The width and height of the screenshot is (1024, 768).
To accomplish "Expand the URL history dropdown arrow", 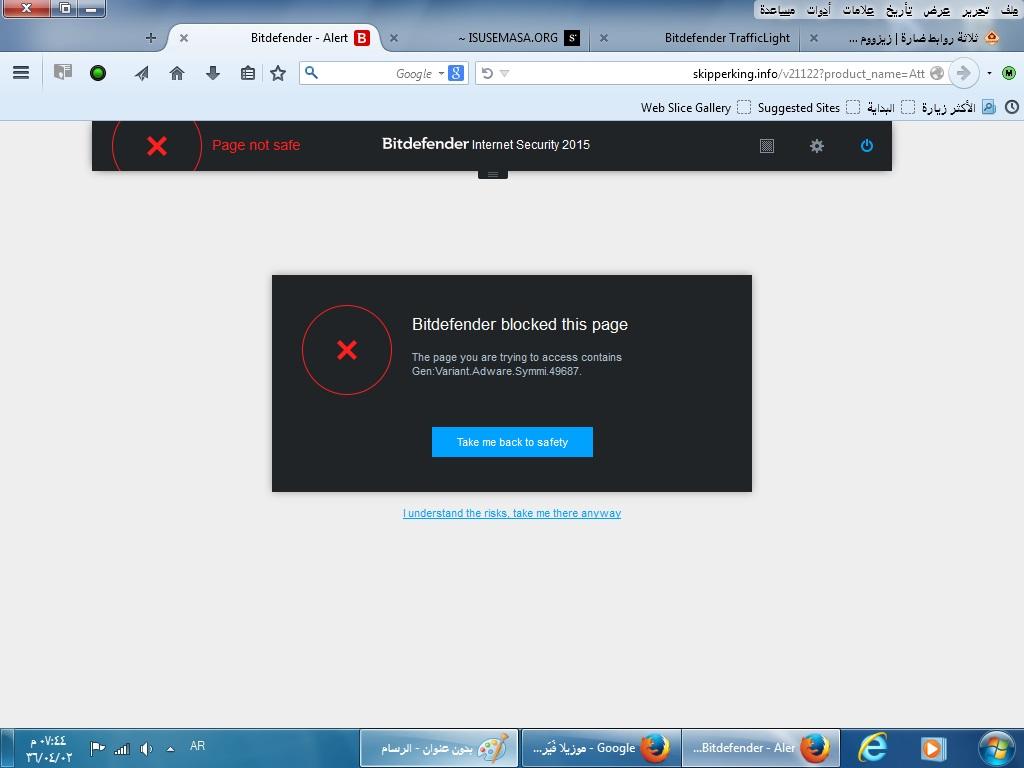I will [x=504, y=73].
